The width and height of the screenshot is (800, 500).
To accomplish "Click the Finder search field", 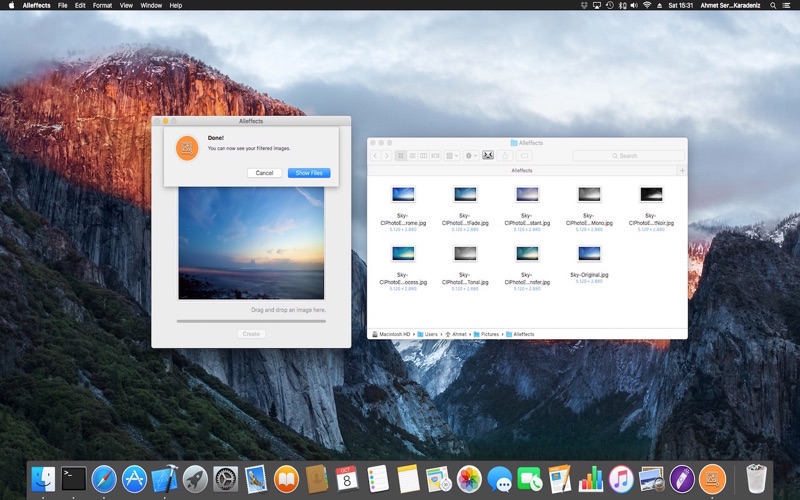I will [x=628, y=156].
